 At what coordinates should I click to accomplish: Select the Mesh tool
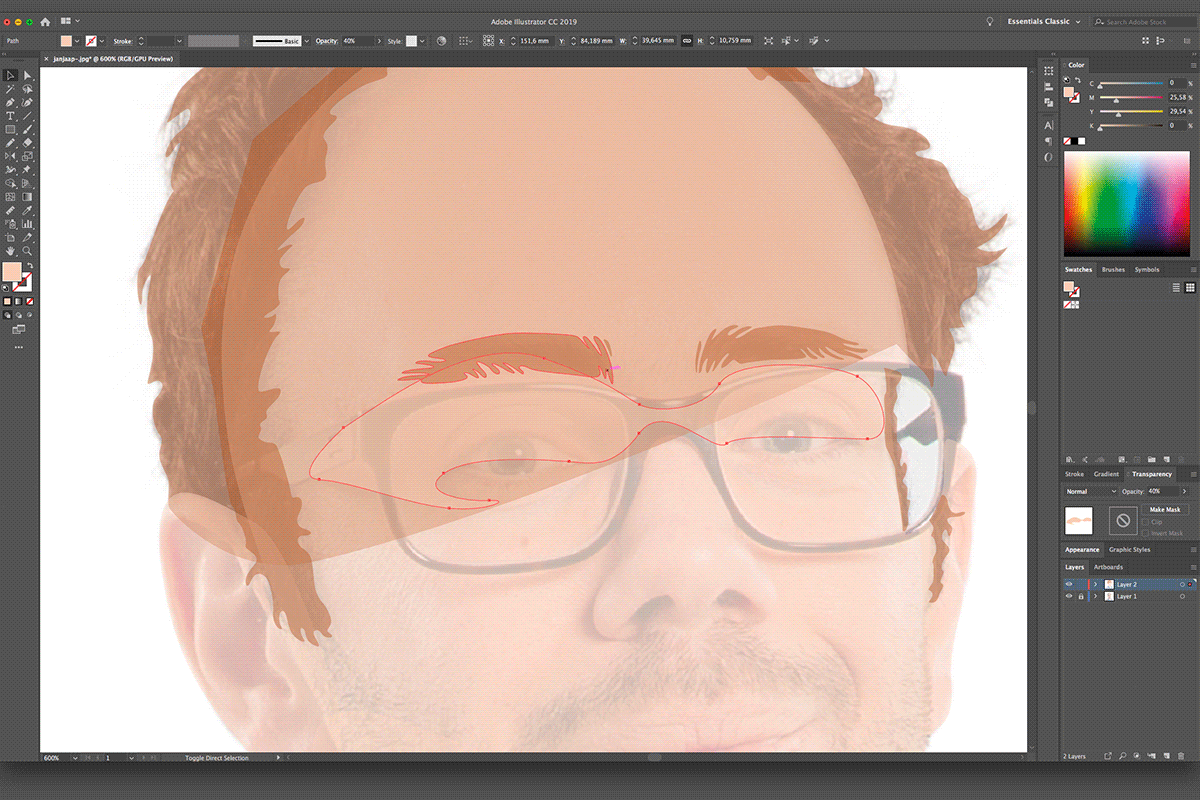click(x=10, y=197)
